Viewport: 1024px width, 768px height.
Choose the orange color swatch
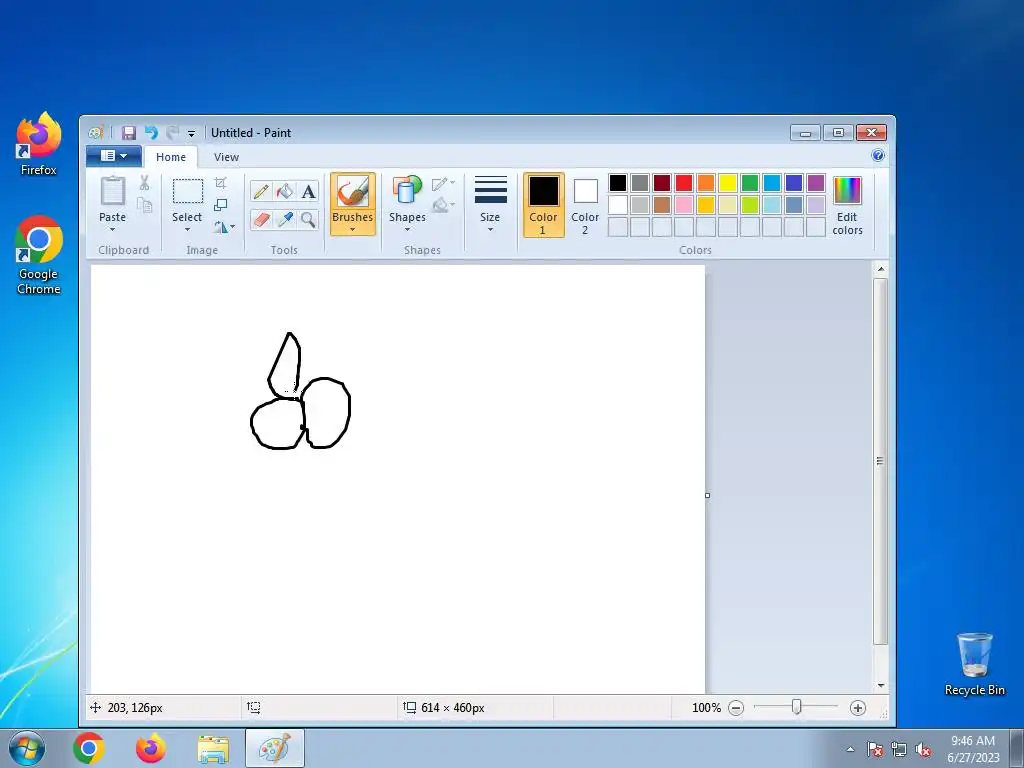(705, 183)
